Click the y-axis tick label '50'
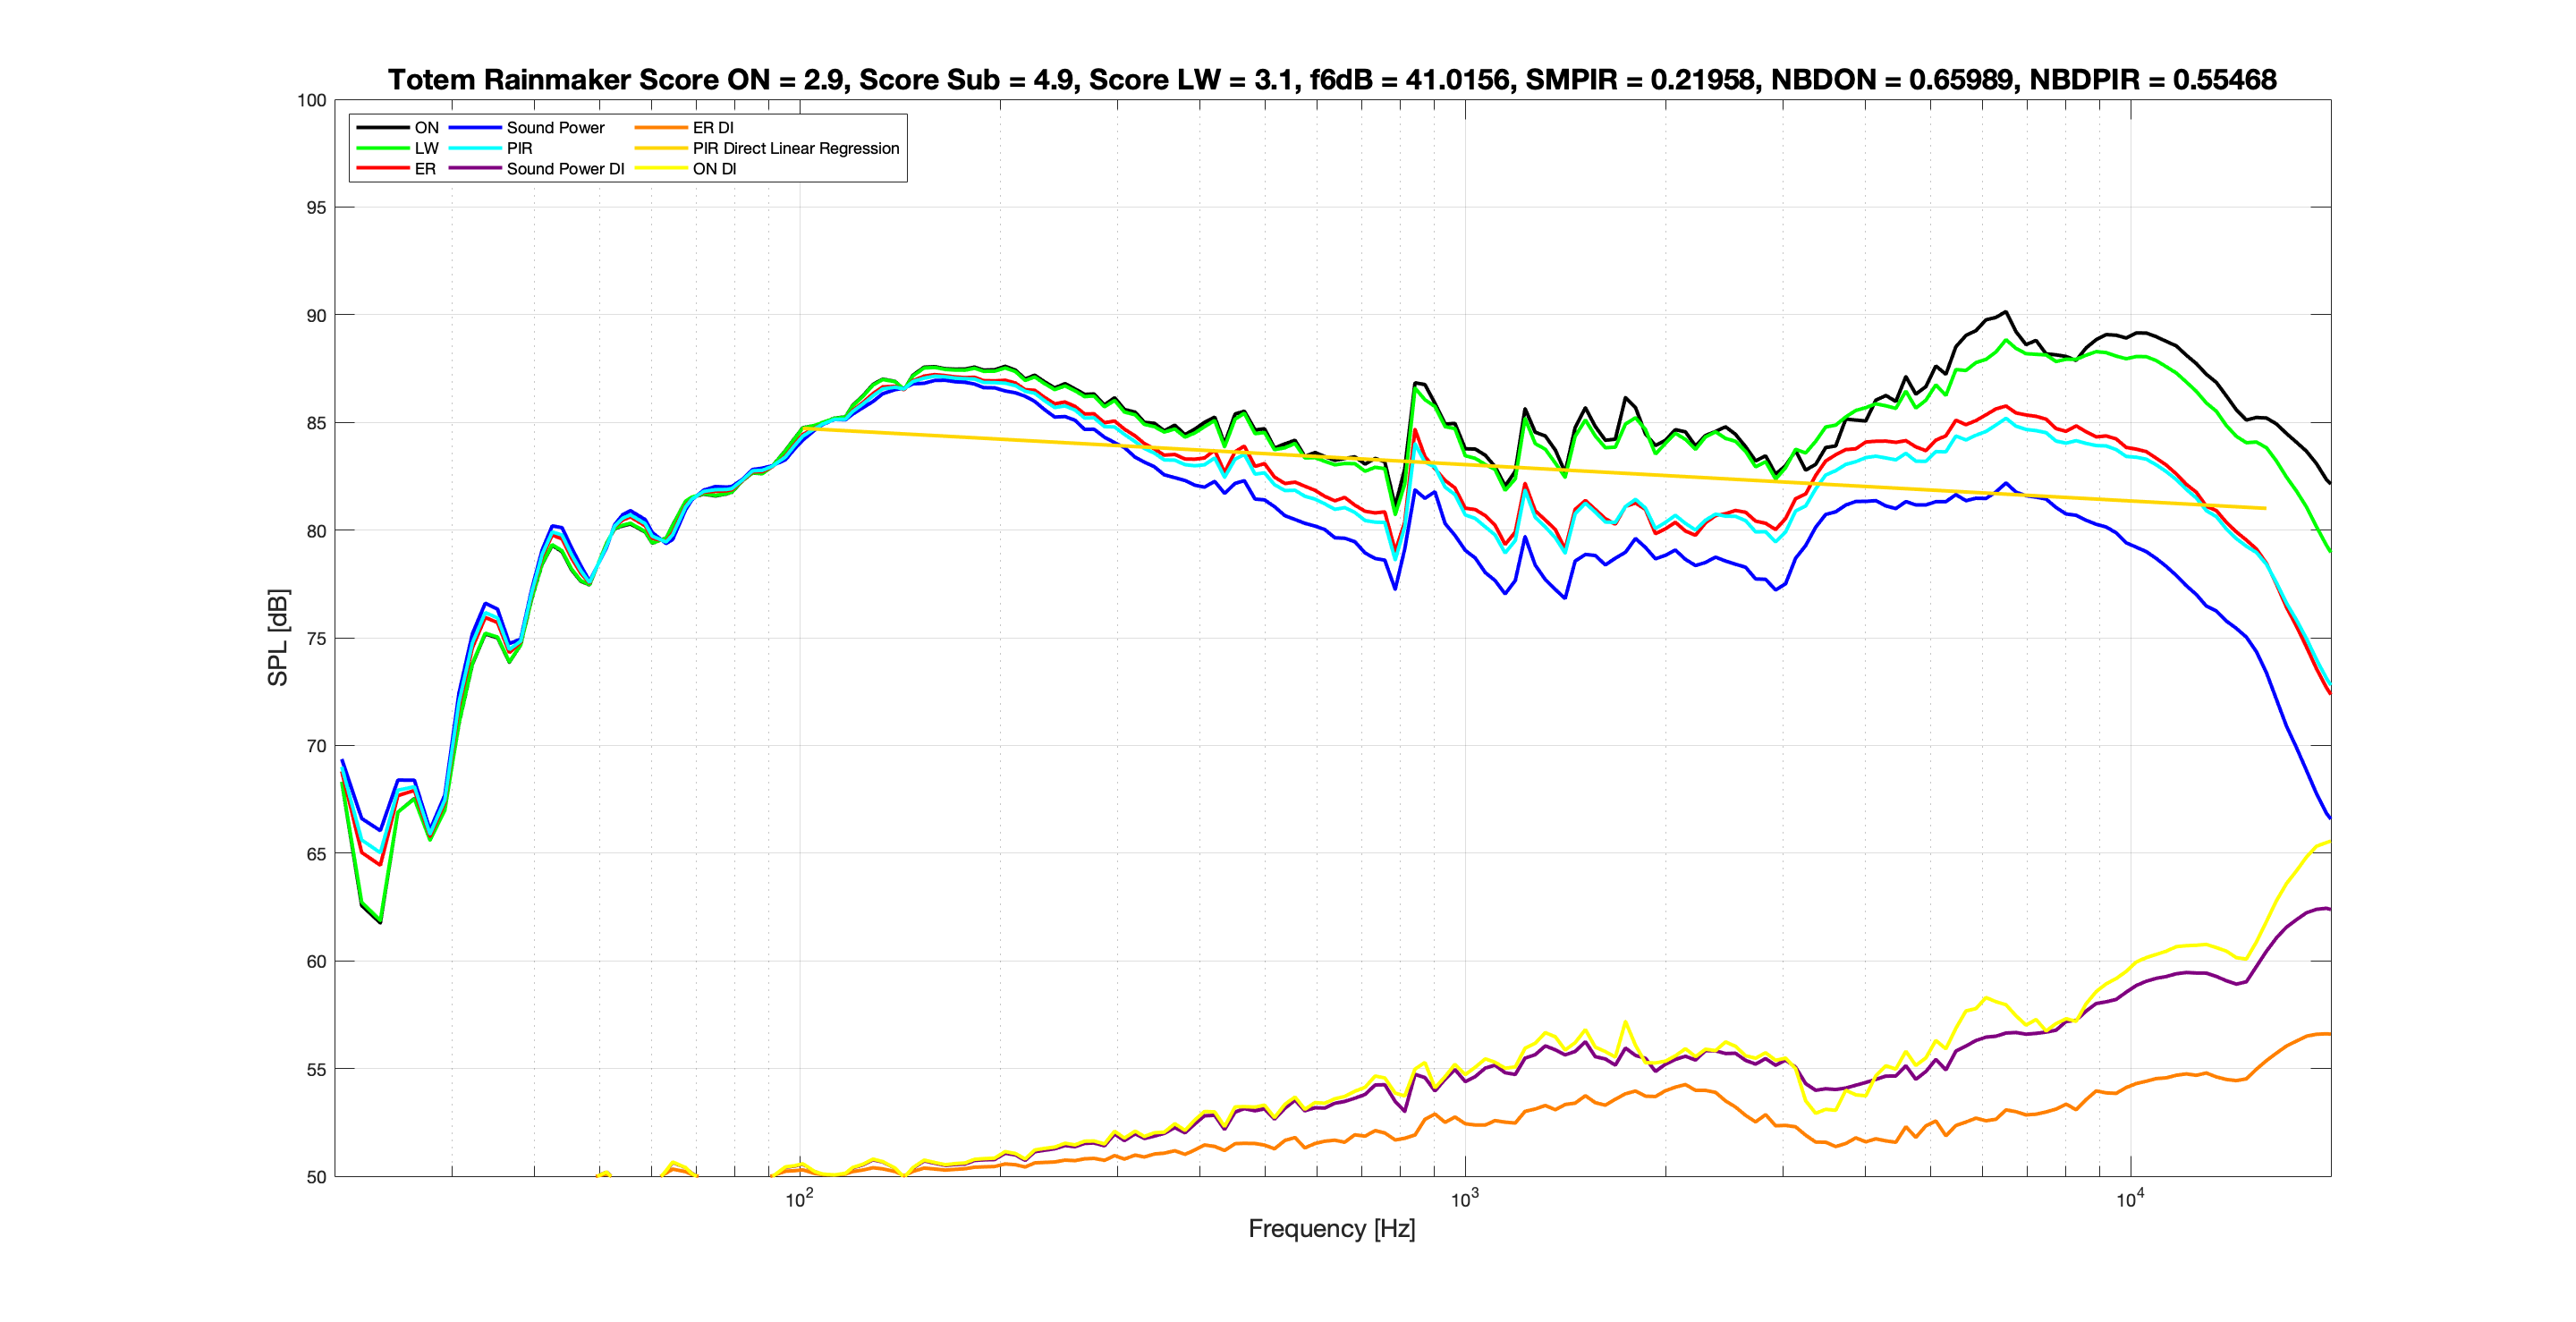Image resolution: width=2576 pixels, height=1322 pixels. (316, 1177)
